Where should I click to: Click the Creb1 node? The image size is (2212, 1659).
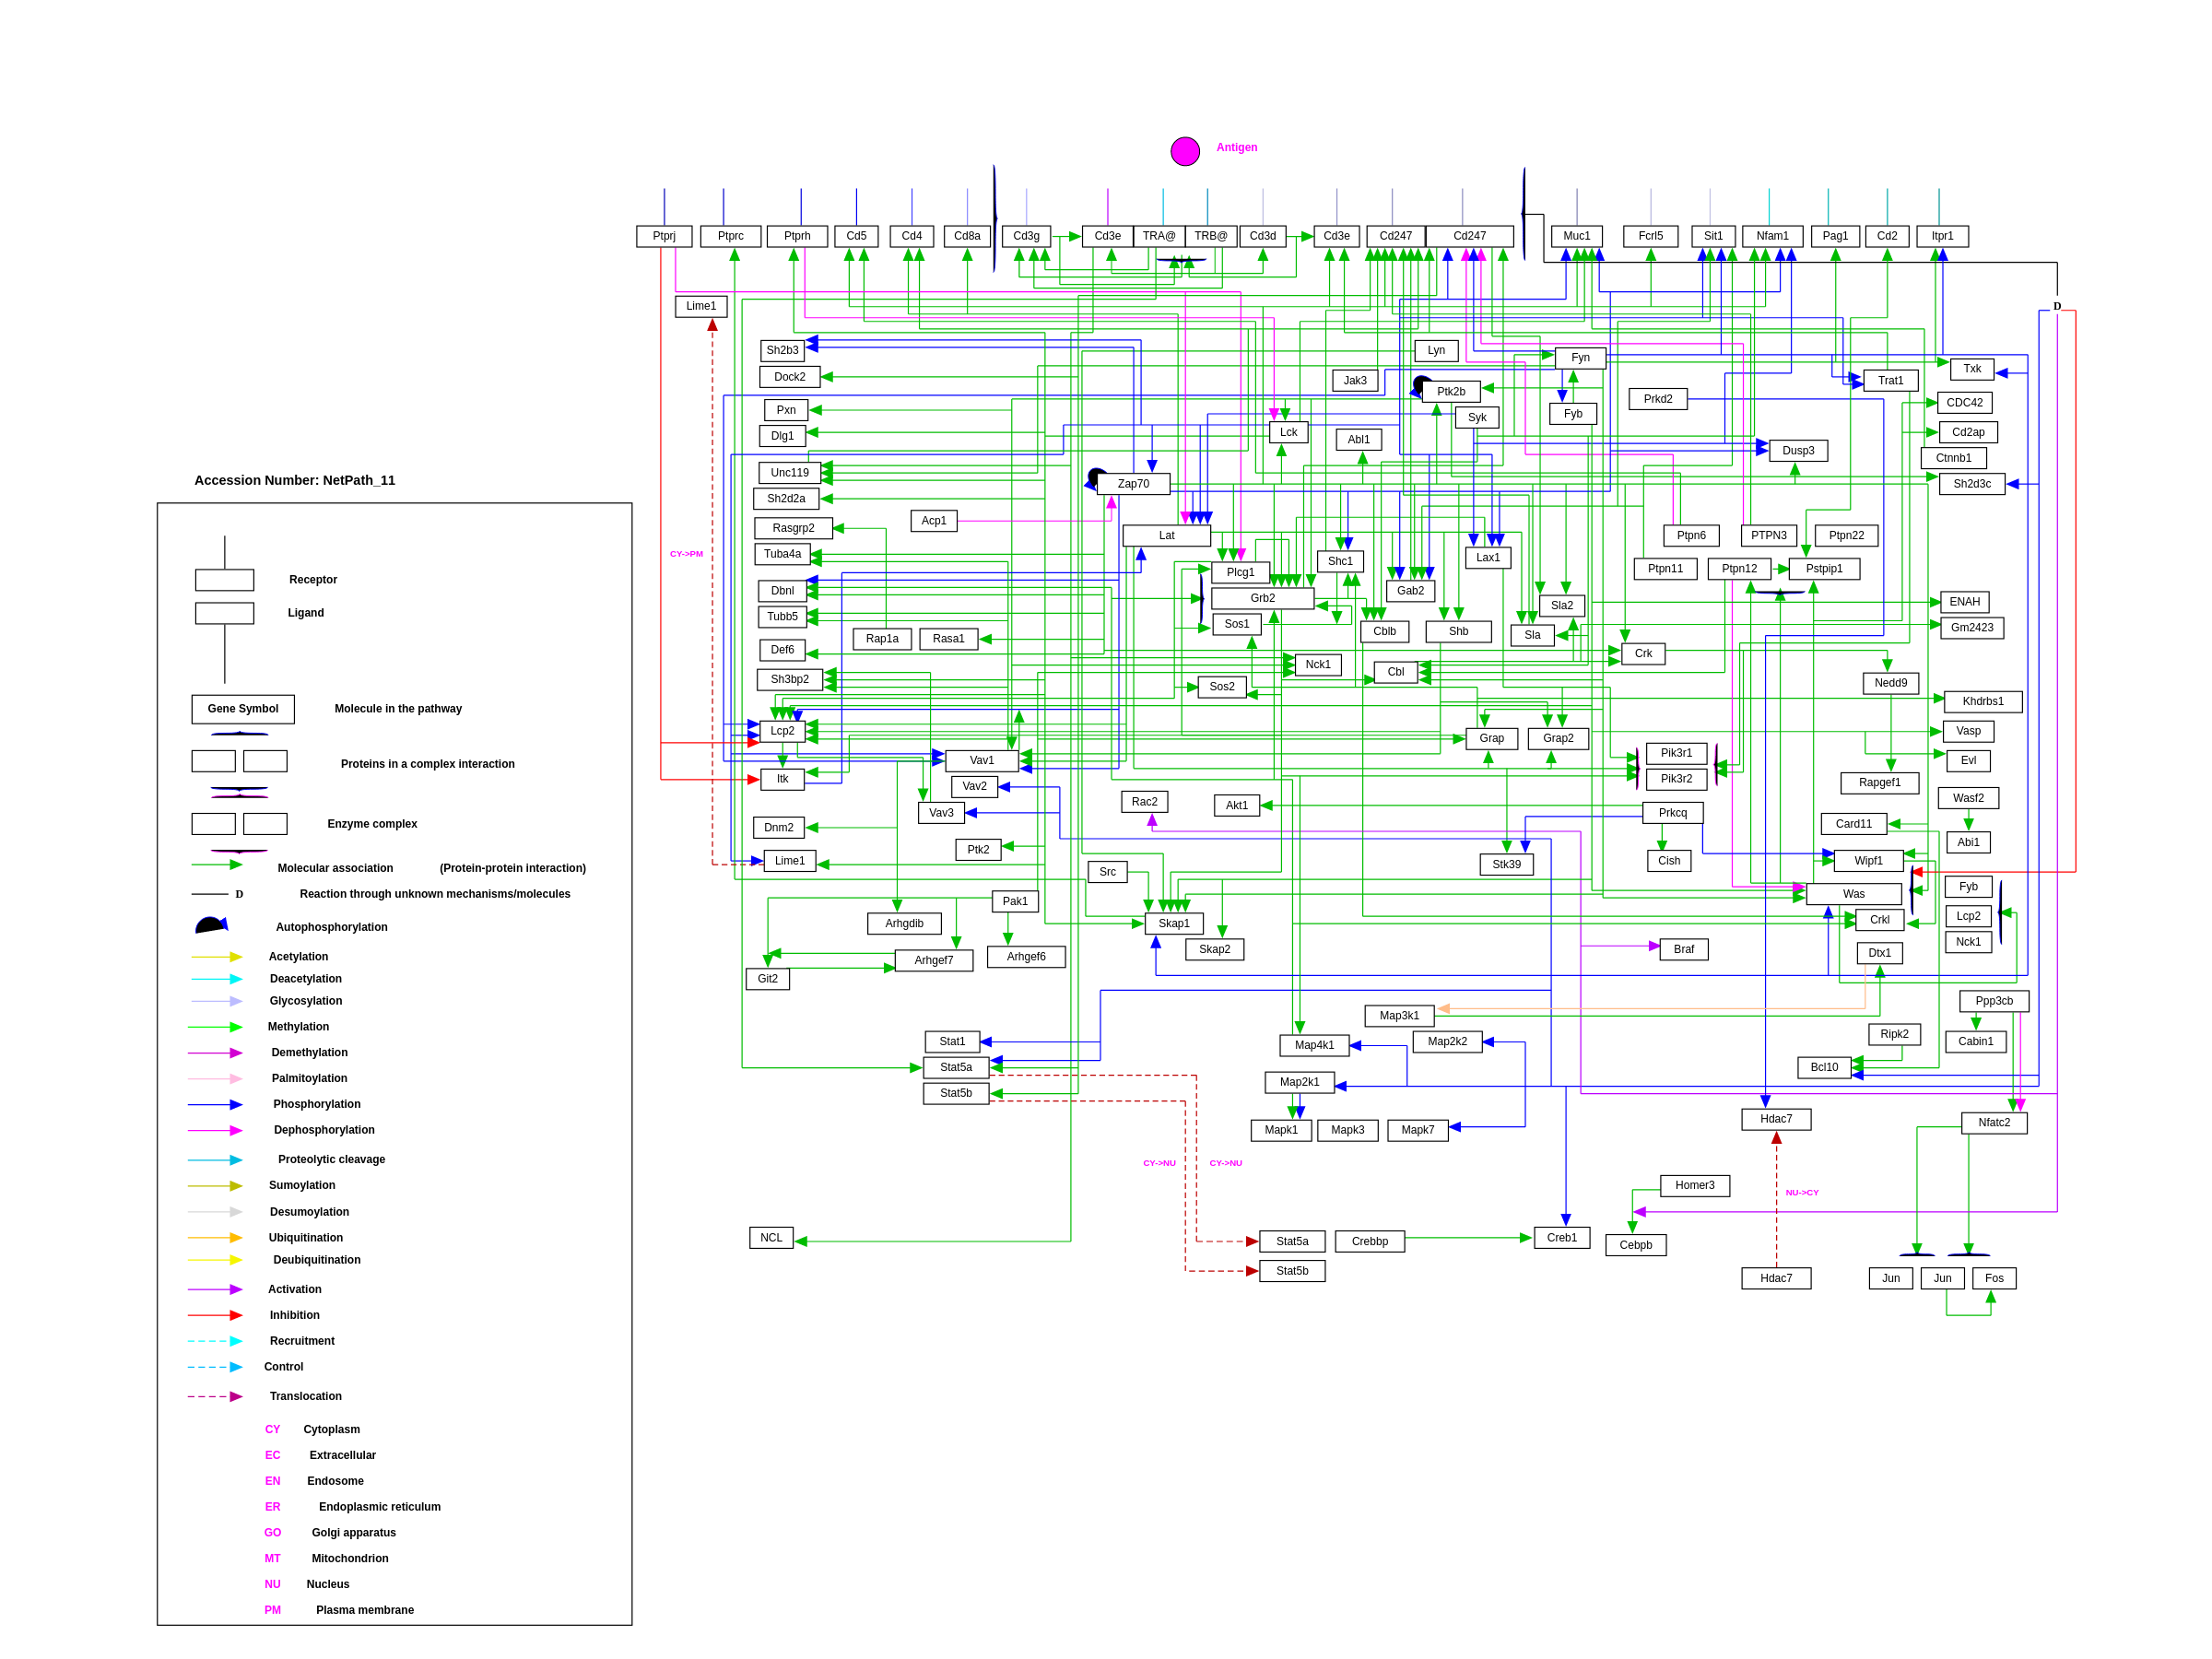pyautogui.click(x=1561, y=1238)
